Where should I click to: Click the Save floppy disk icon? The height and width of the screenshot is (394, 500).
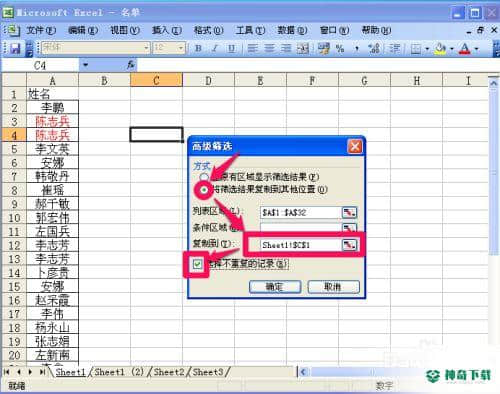15,49
